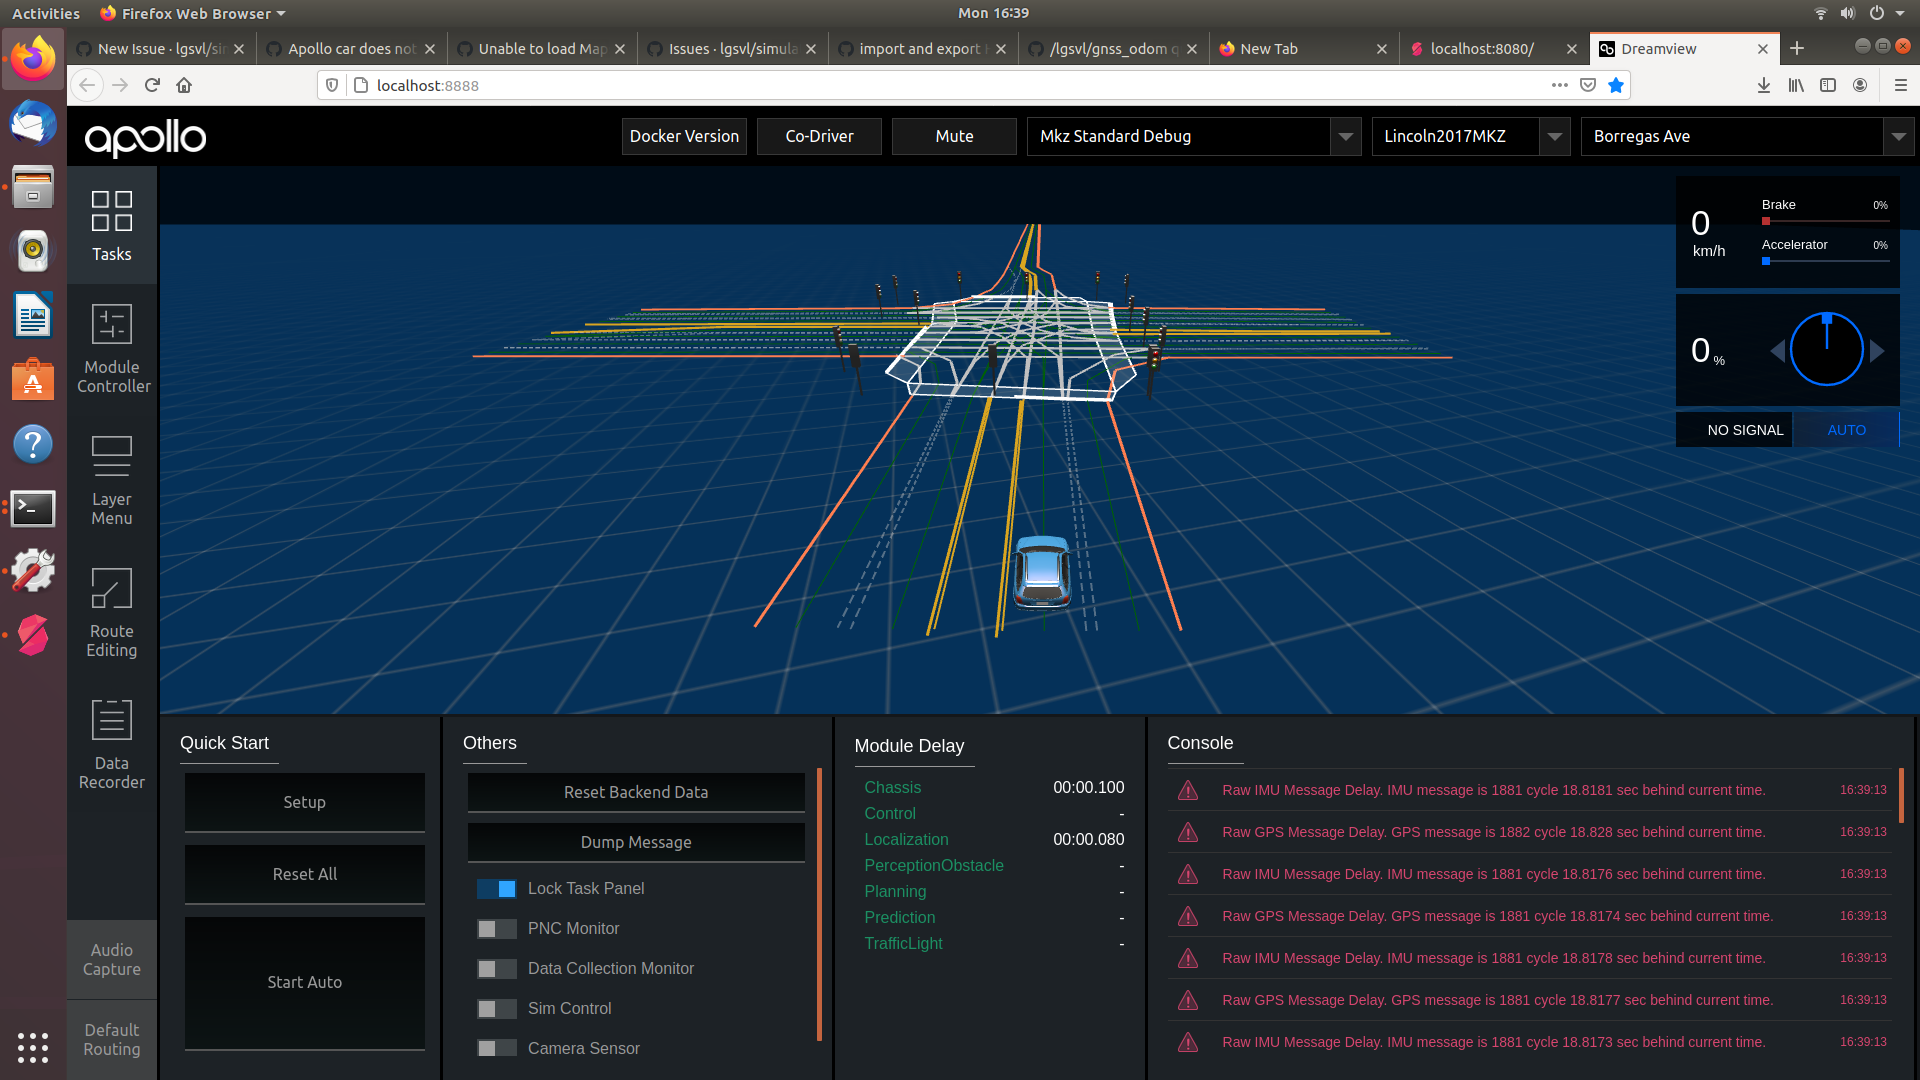Viewport: 1920px width, 1080px height.
Task: Click the Dump Message button
Action: pyautogui.click(x=636, y=842)
